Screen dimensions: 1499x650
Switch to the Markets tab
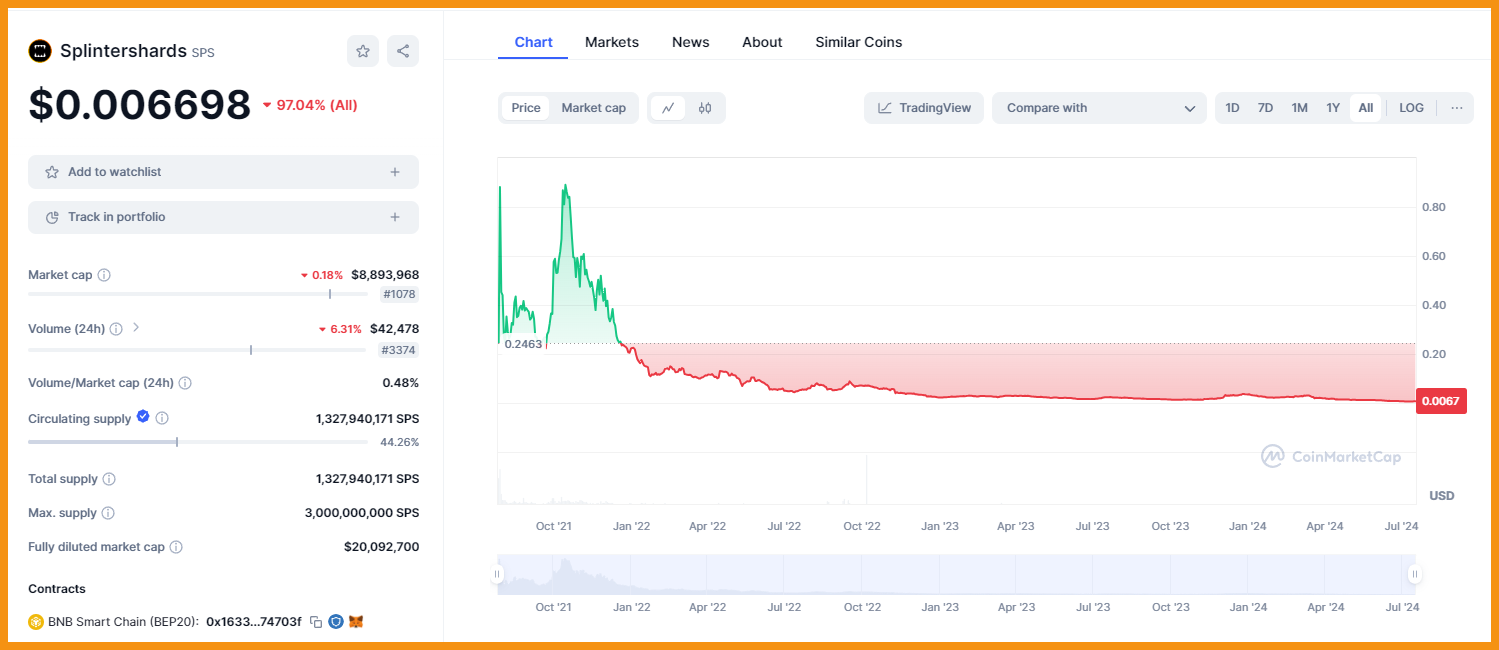click(x=612, y=42)
